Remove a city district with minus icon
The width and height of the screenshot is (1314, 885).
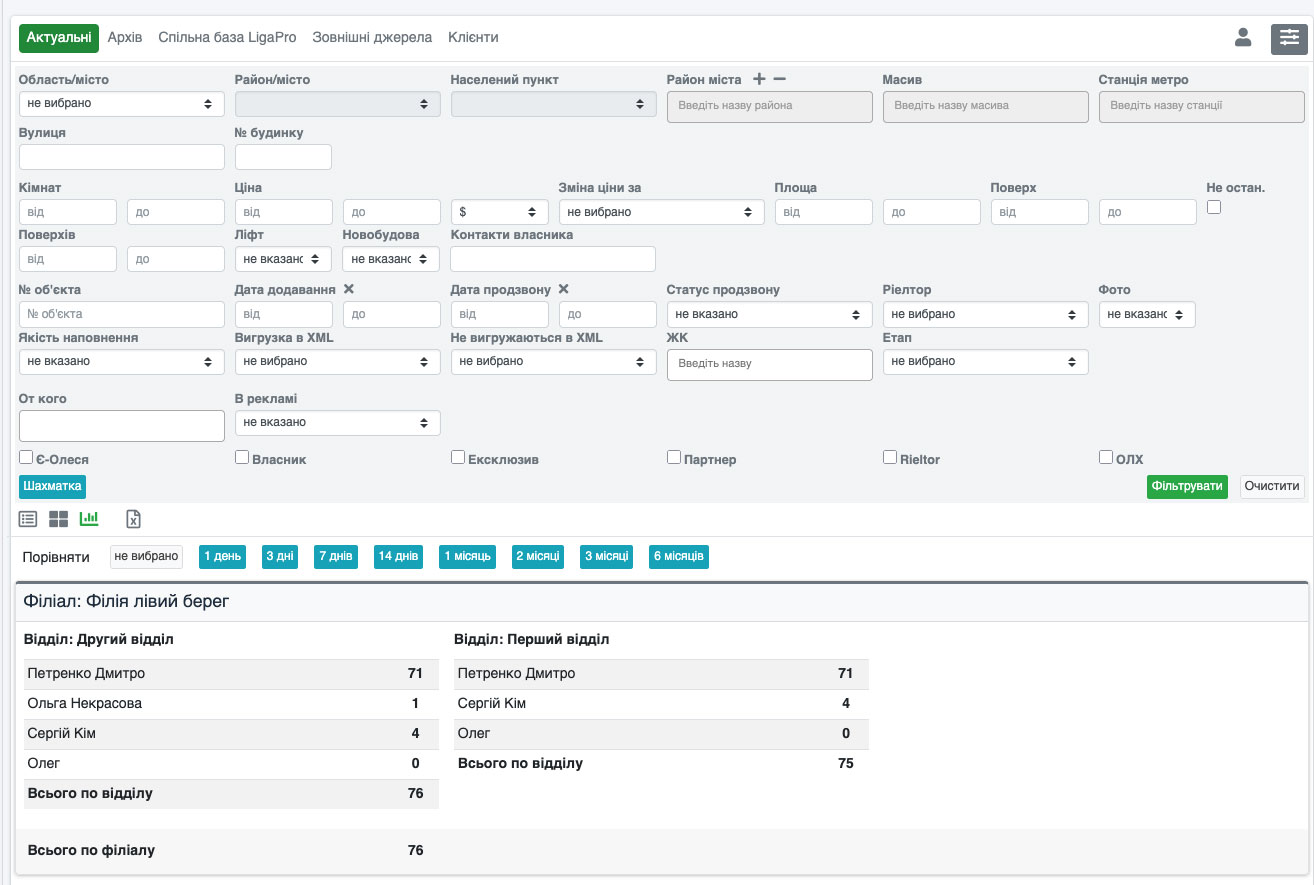pyautogui.click(x=780, y=79)
